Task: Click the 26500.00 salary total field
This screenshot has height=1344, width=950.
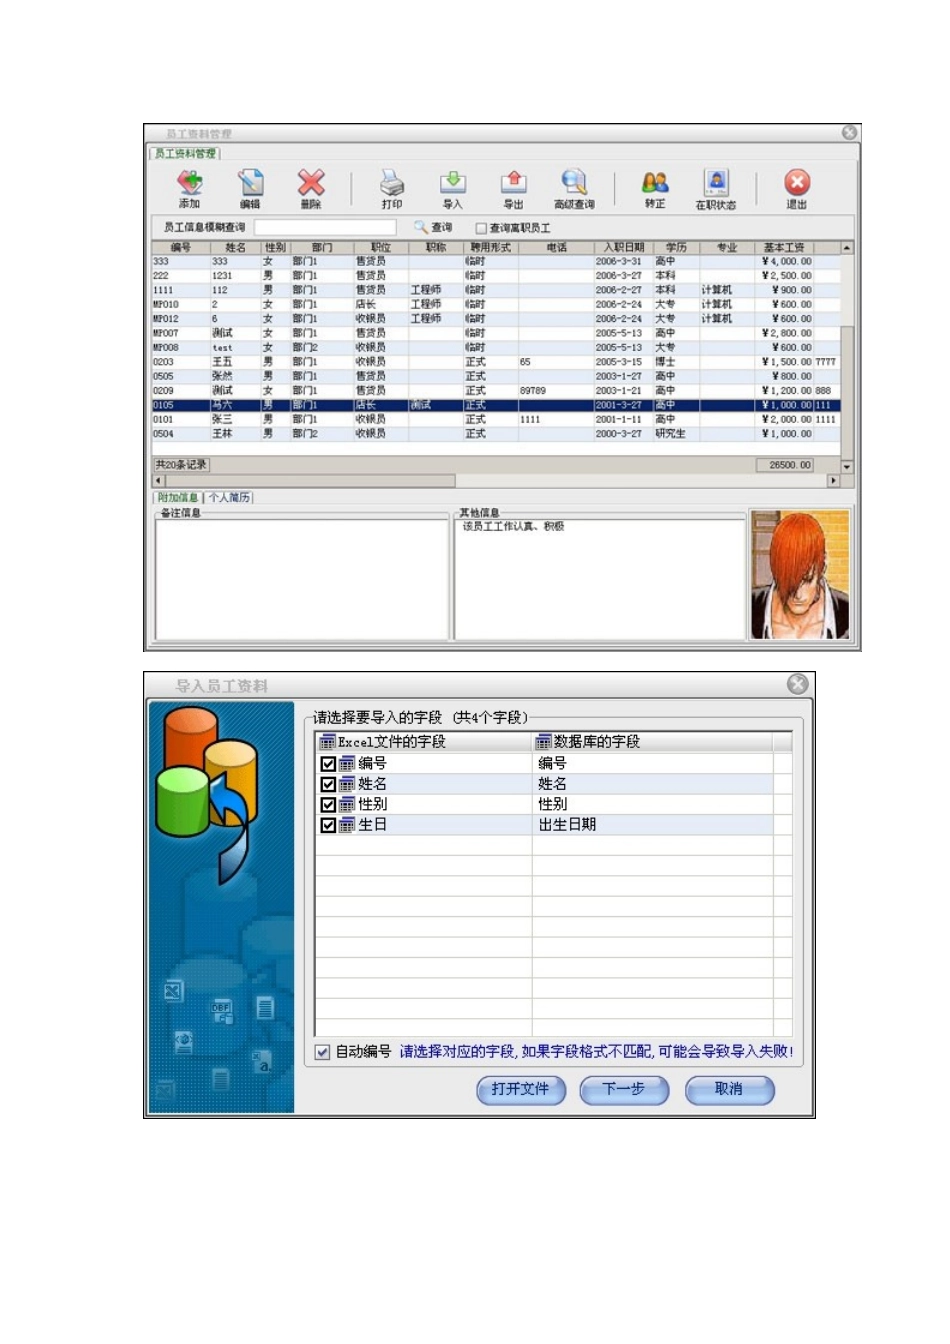Action: coord(785,465)
